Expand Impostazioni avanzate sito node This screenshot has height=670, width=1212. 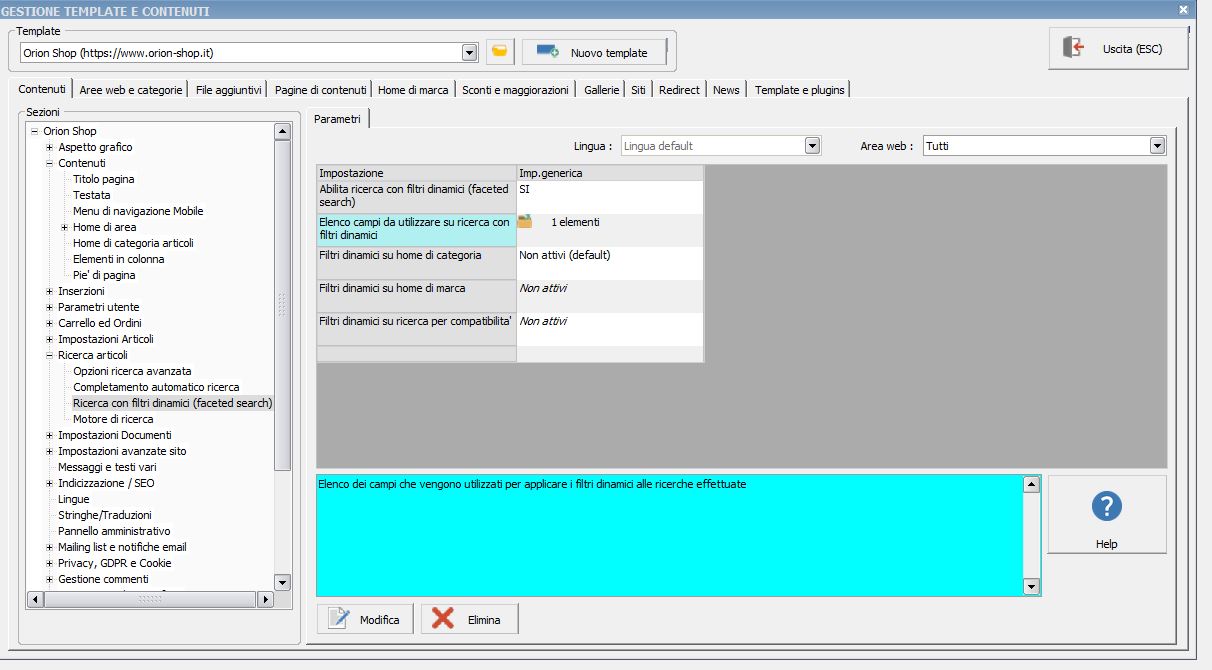[x=49, y=451]
